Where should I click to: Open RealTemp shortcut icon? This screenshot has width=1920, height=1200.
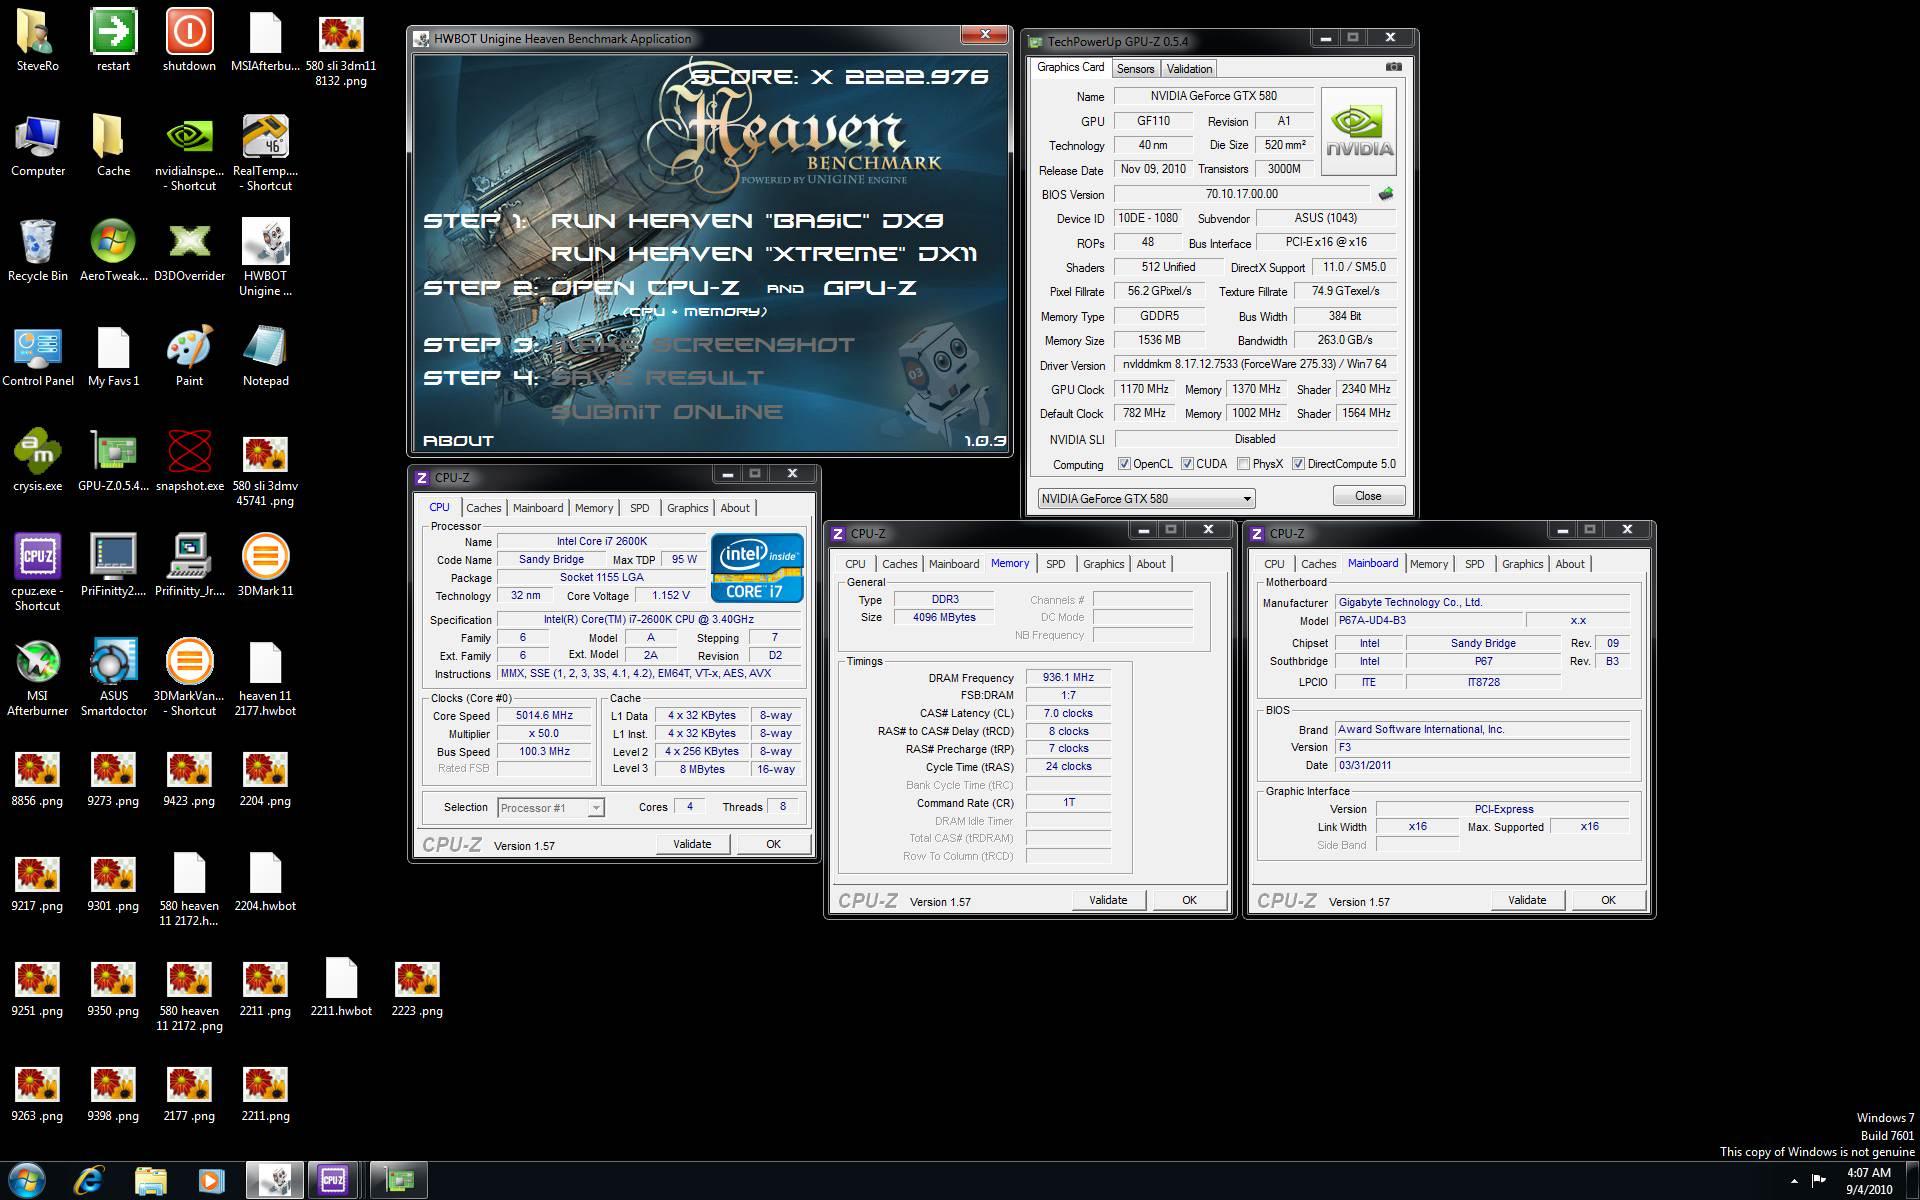[265, 137]
